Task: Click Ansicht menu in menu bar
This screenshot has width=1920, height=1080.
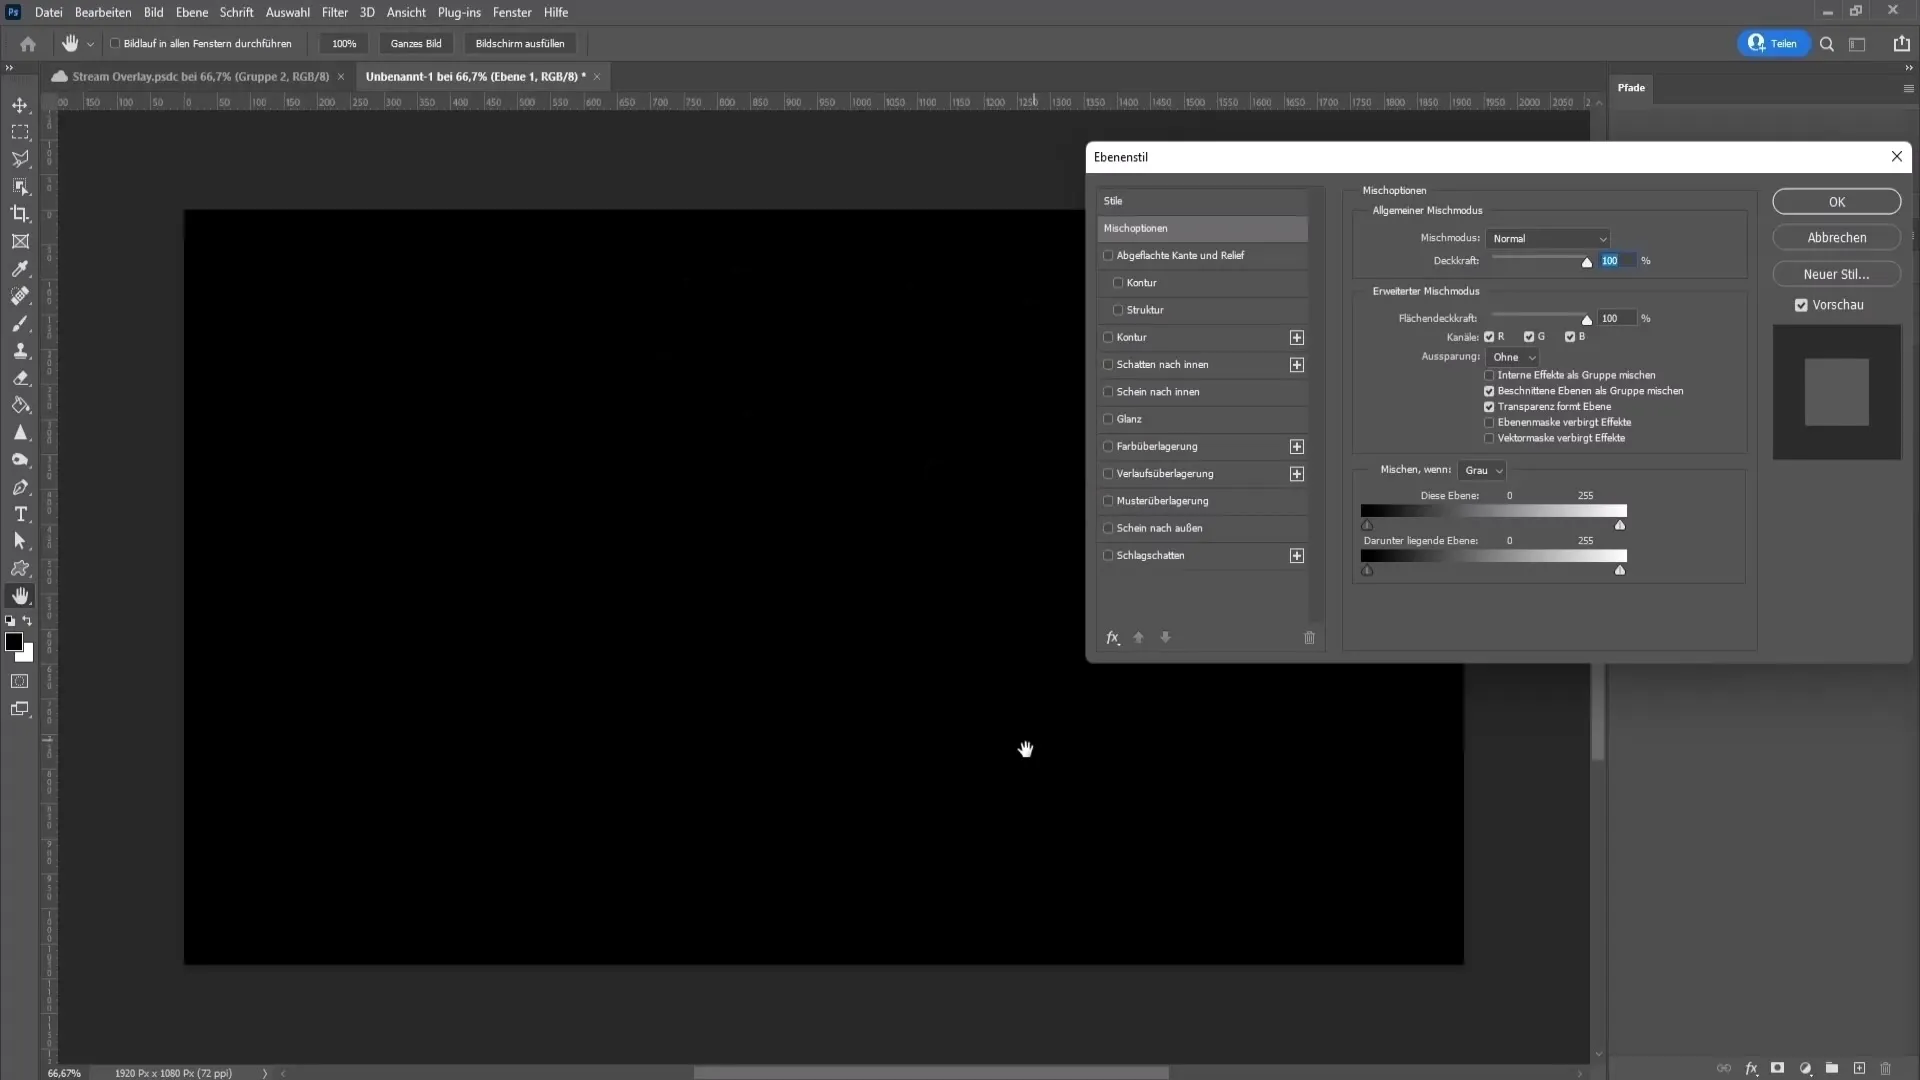Action: point(405,12)
